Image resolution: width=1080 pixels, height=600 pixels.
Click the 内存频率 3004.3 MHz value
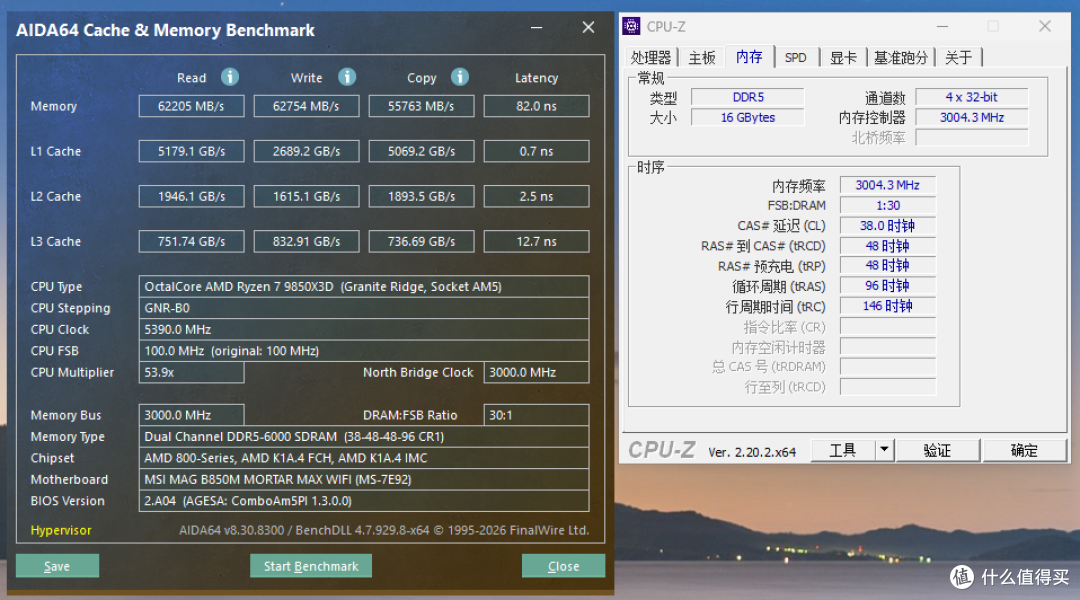(888, 185)
